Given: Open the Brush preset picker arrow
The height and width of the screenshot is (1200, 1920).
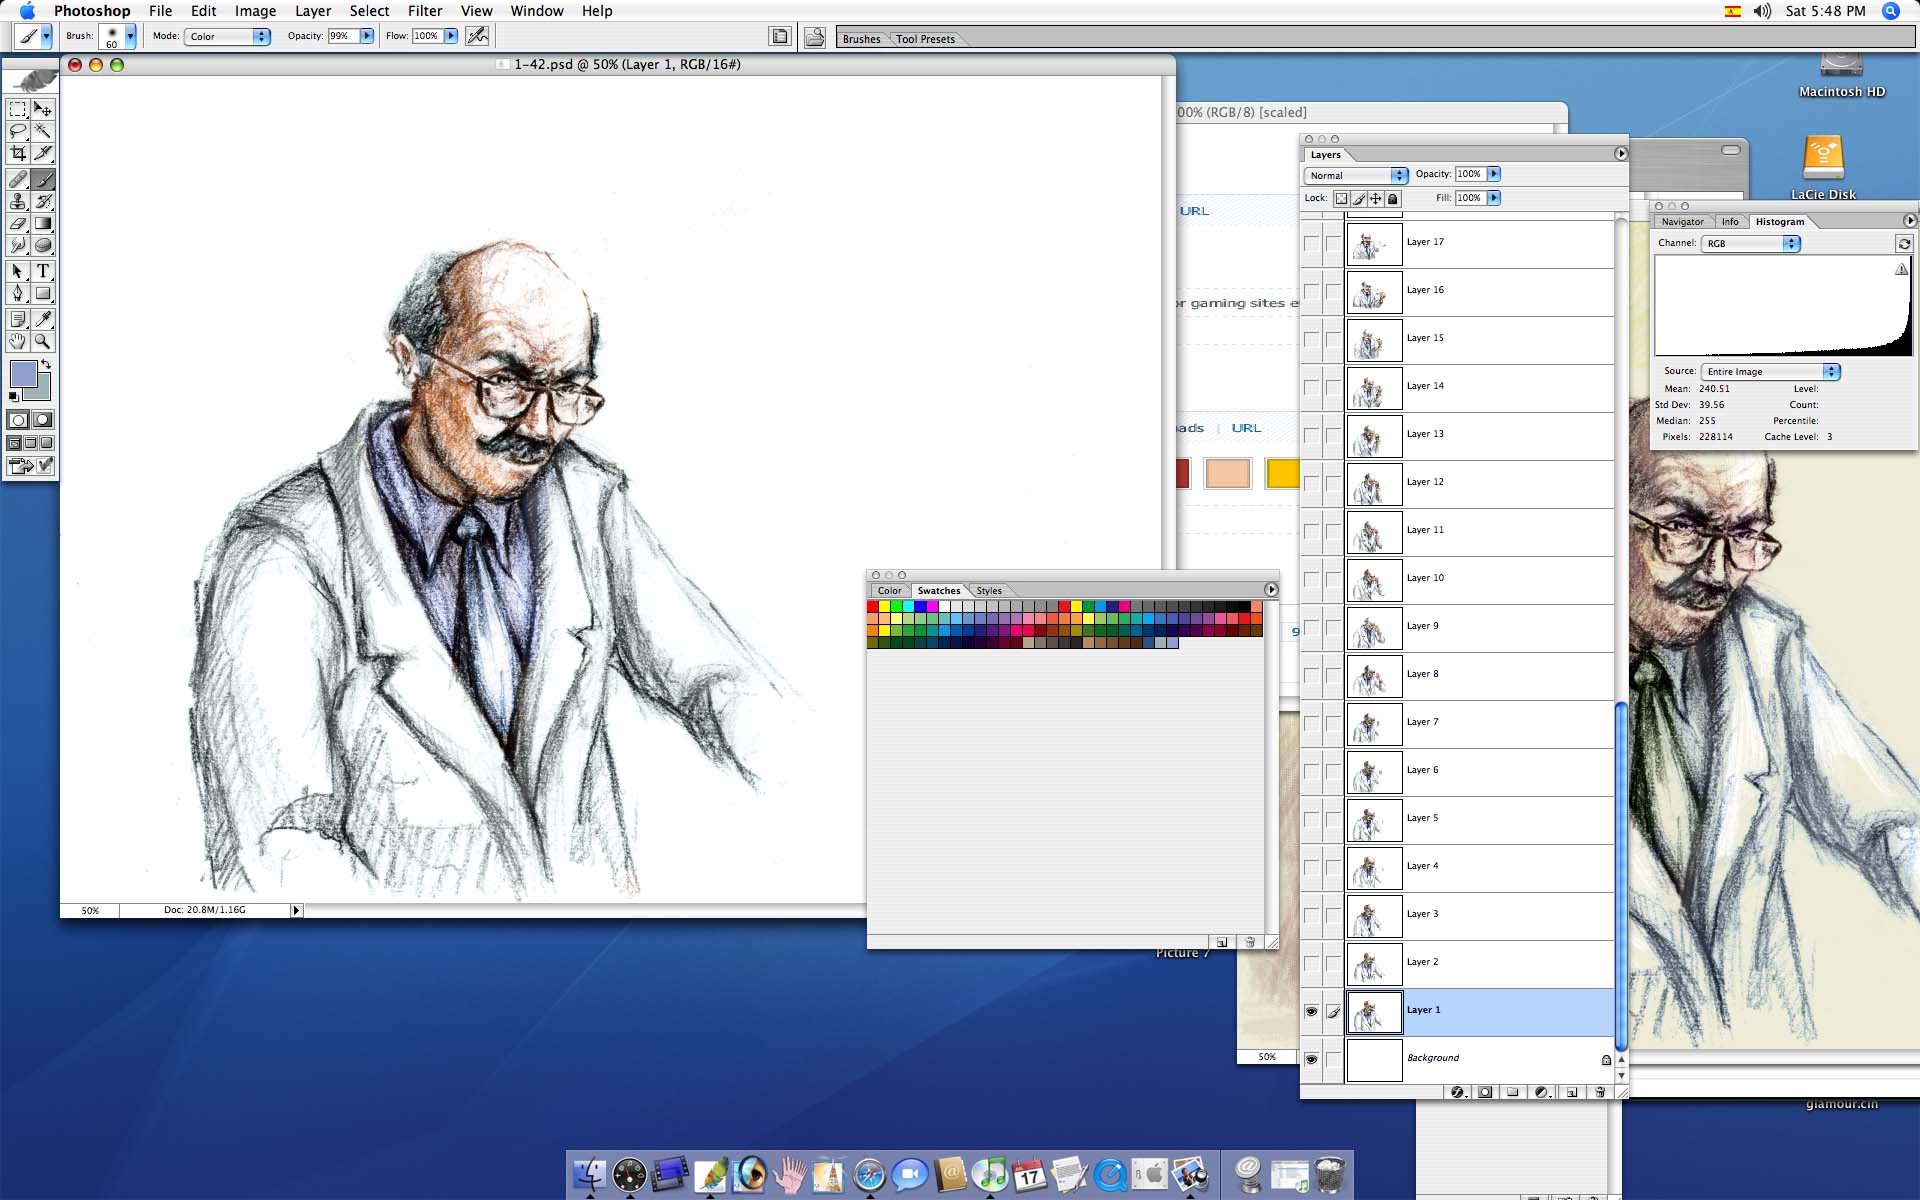Looking at the screenshot, I should [130, 36].
